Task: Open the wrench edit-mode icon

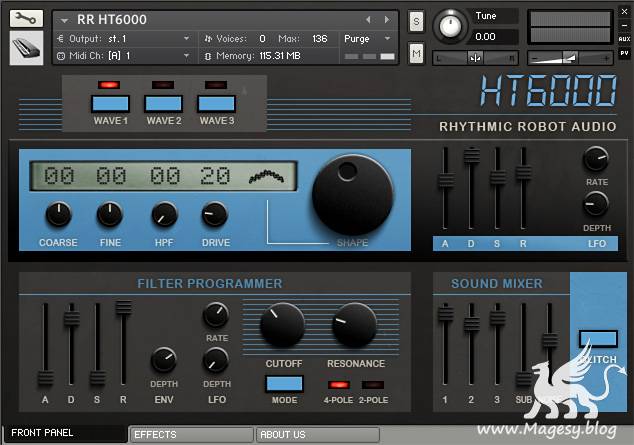Action: pyautogui.click(x=26, y=19)
